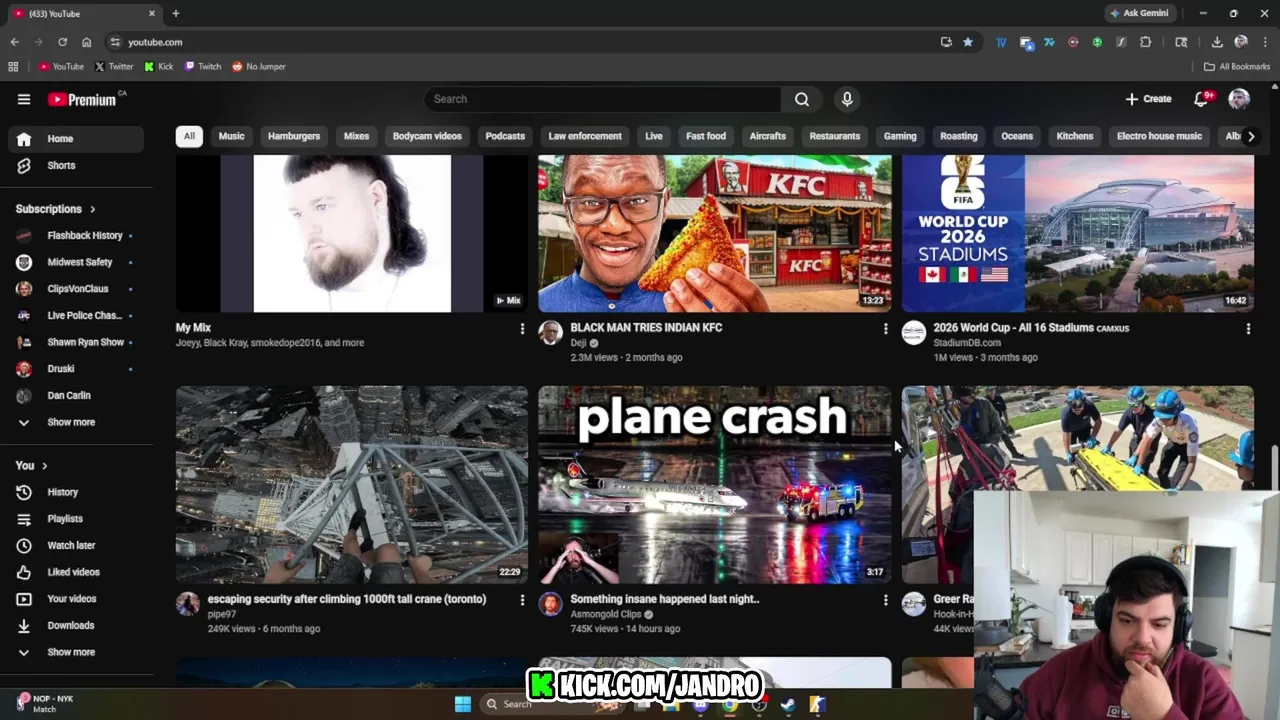Viewport: 1280px width, 720px height.
Task: Open the All Bookmarks folder
Action: (x=1237, y=67)
